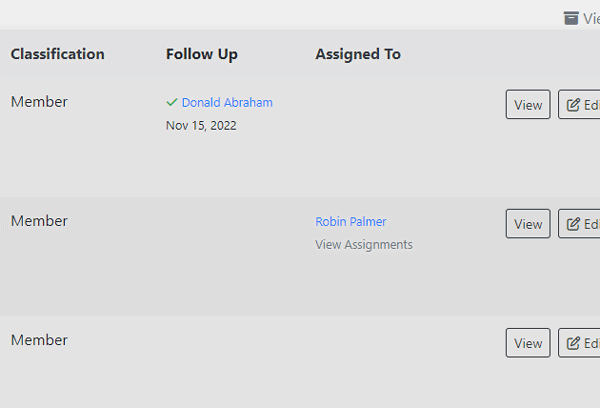The width and height of the screenshot is (600, 408).
Task: Open the truncated 'Vie' link beside archive icon
Action: coord(591,18)
